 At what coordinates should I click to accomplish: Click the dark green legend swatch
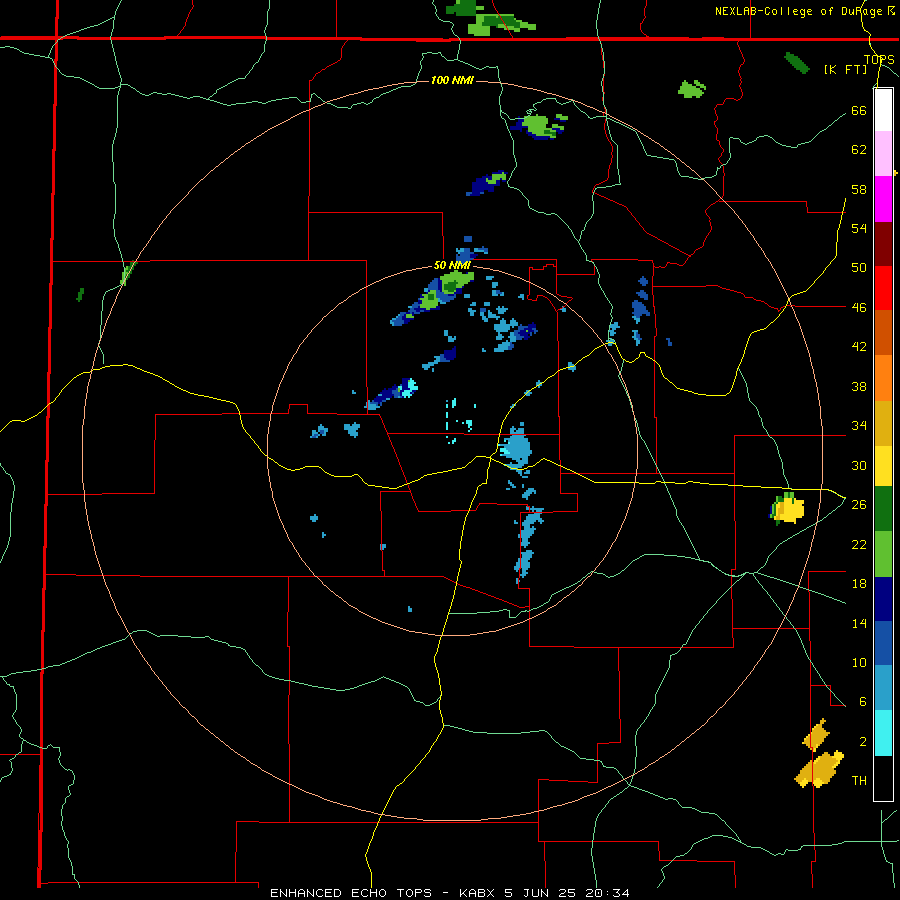pyautogui.click(x=883, y=509)
